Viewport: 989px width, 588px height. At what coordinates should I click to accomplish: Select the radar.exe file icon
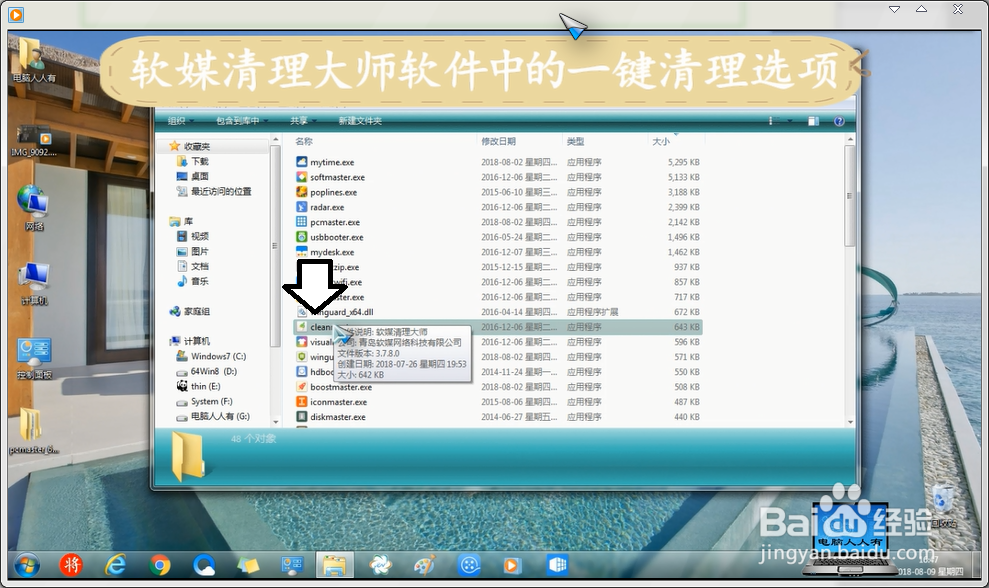[301, 207]
